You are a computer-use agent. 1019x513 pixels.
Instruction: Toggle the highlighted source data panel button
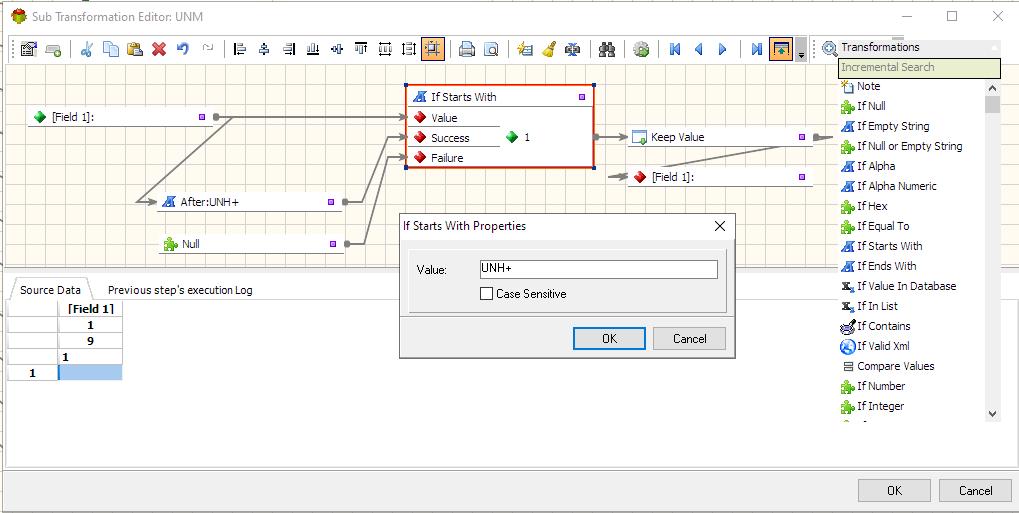[780, 49]
